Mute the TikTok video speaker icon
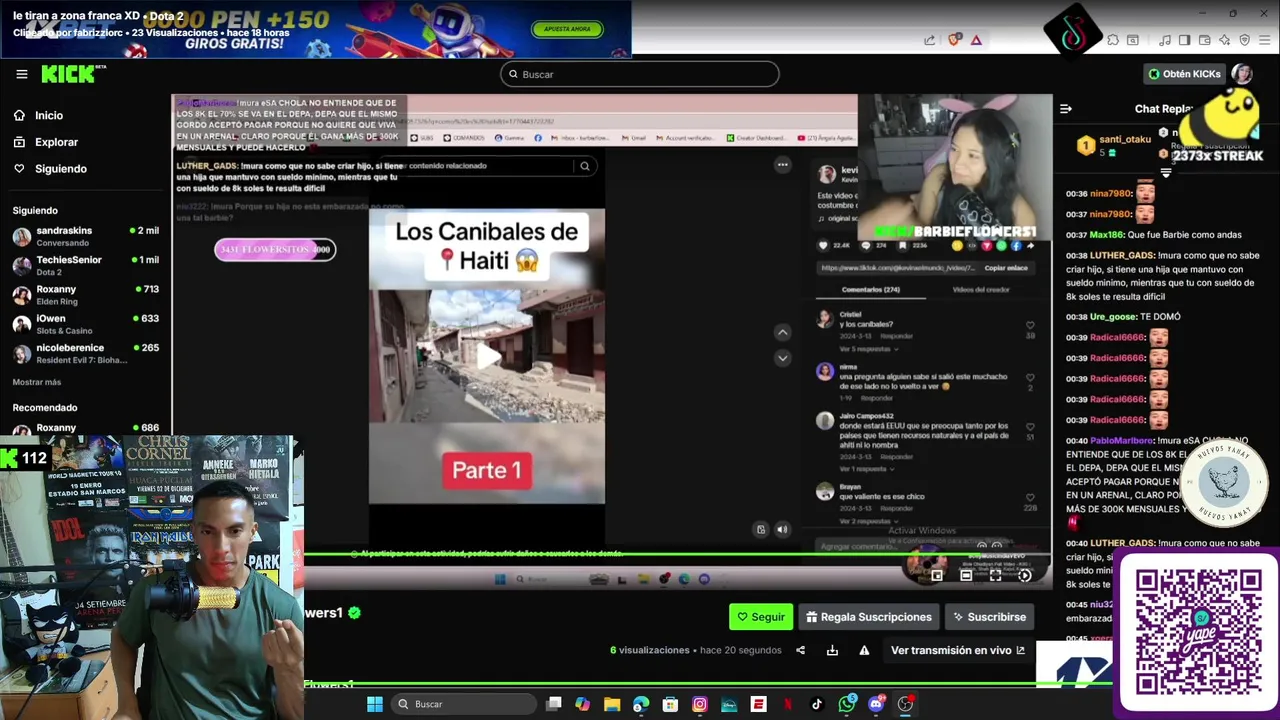The width and height of the screenshot is (1280, 720). point(782,529)
